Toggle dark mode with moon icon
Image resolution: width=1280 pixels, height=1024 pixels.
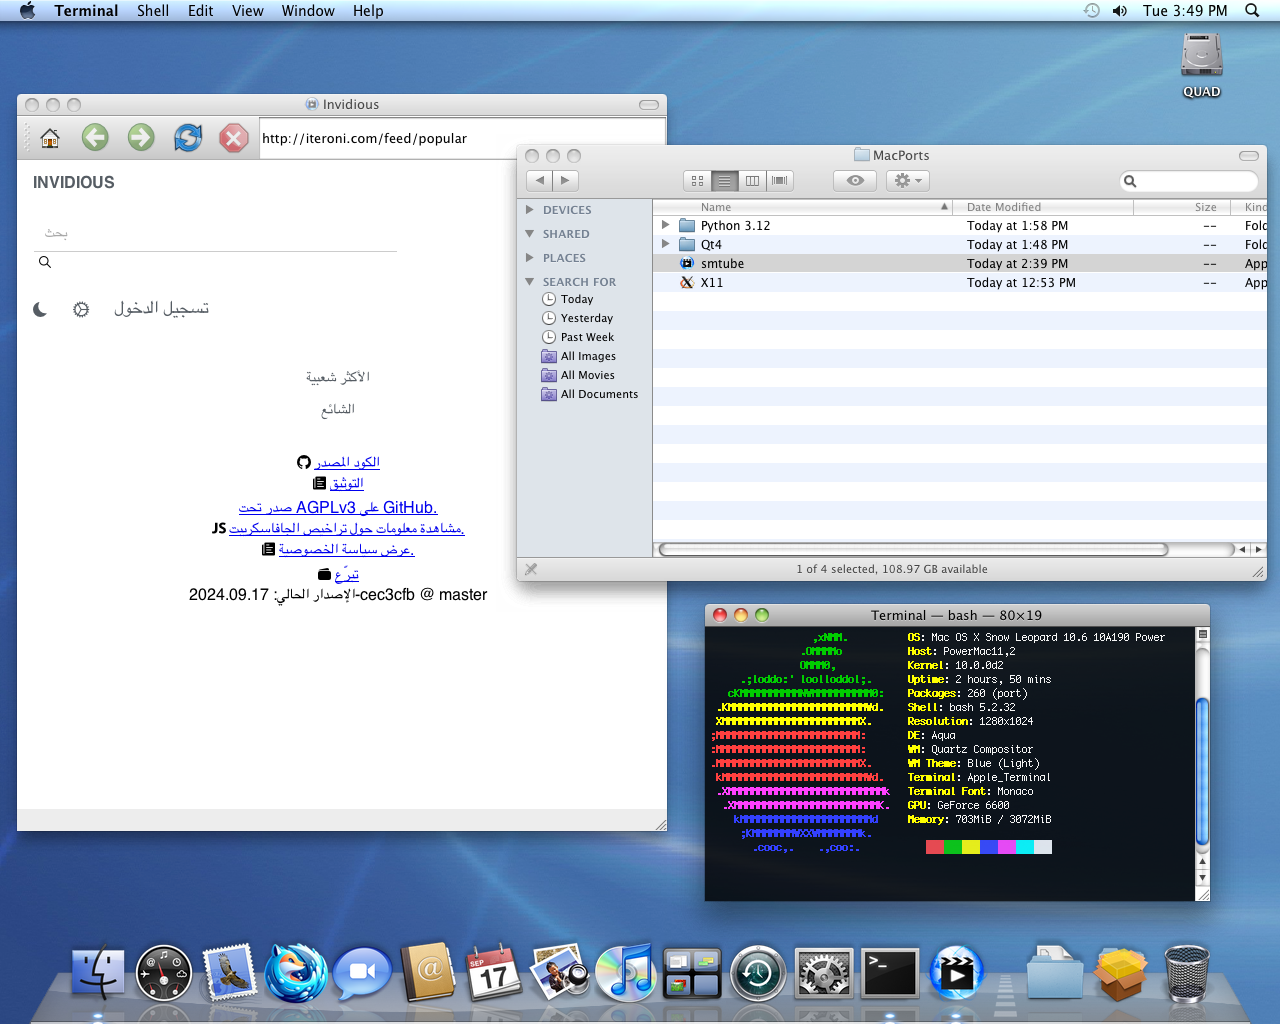pyautogui.click(x=40, y=310)
